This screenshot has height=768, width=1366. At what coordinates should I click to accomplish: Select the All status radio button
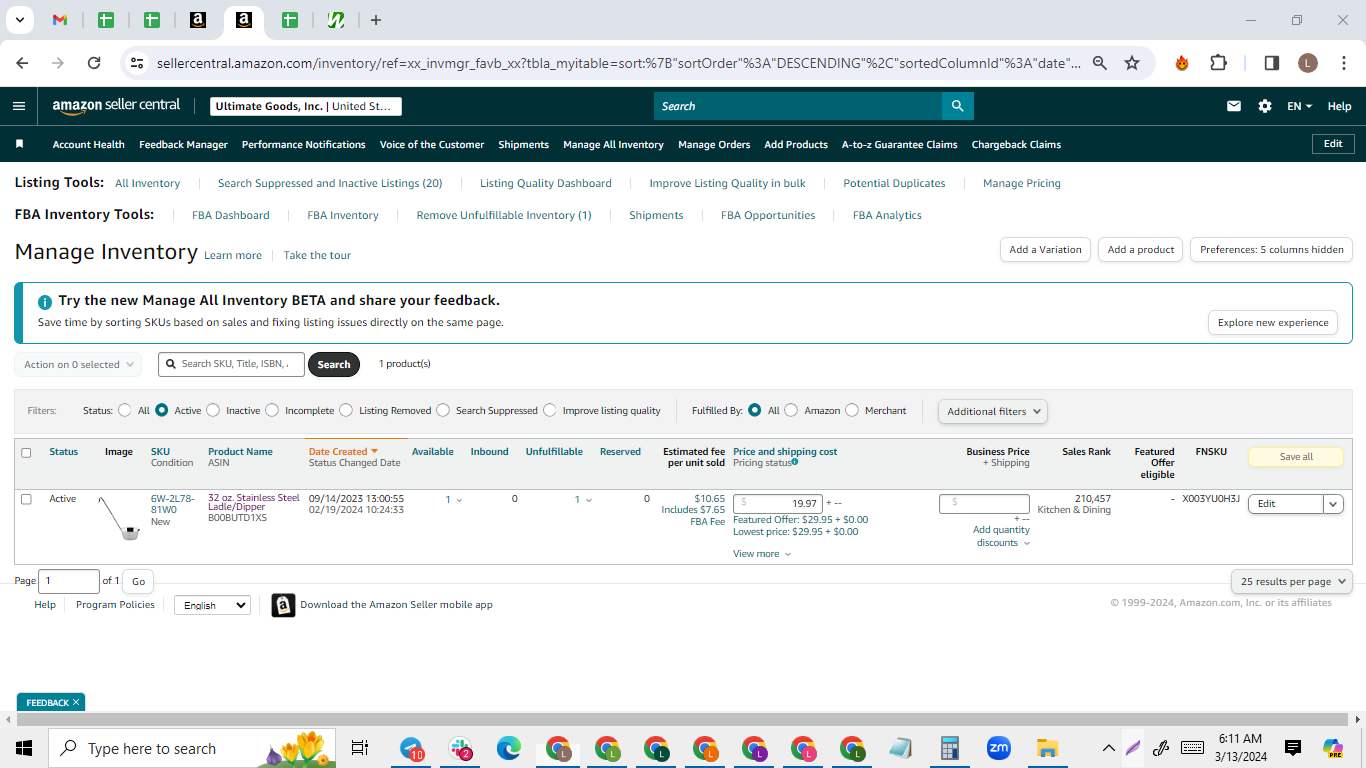tap(125, 410)
